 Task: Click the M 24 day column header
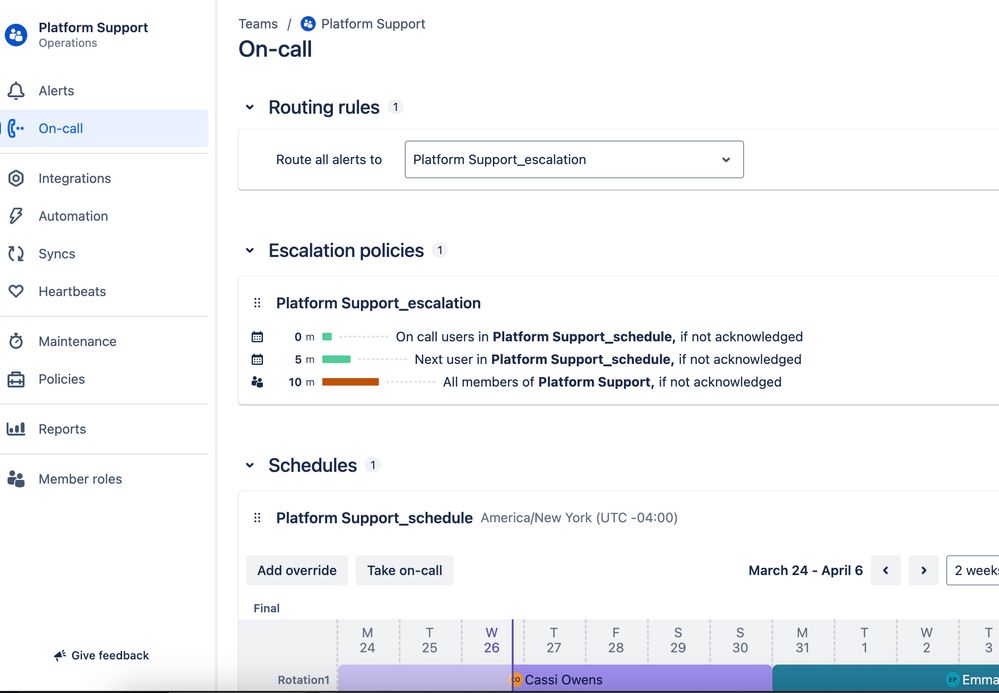[x=367, y=640]
